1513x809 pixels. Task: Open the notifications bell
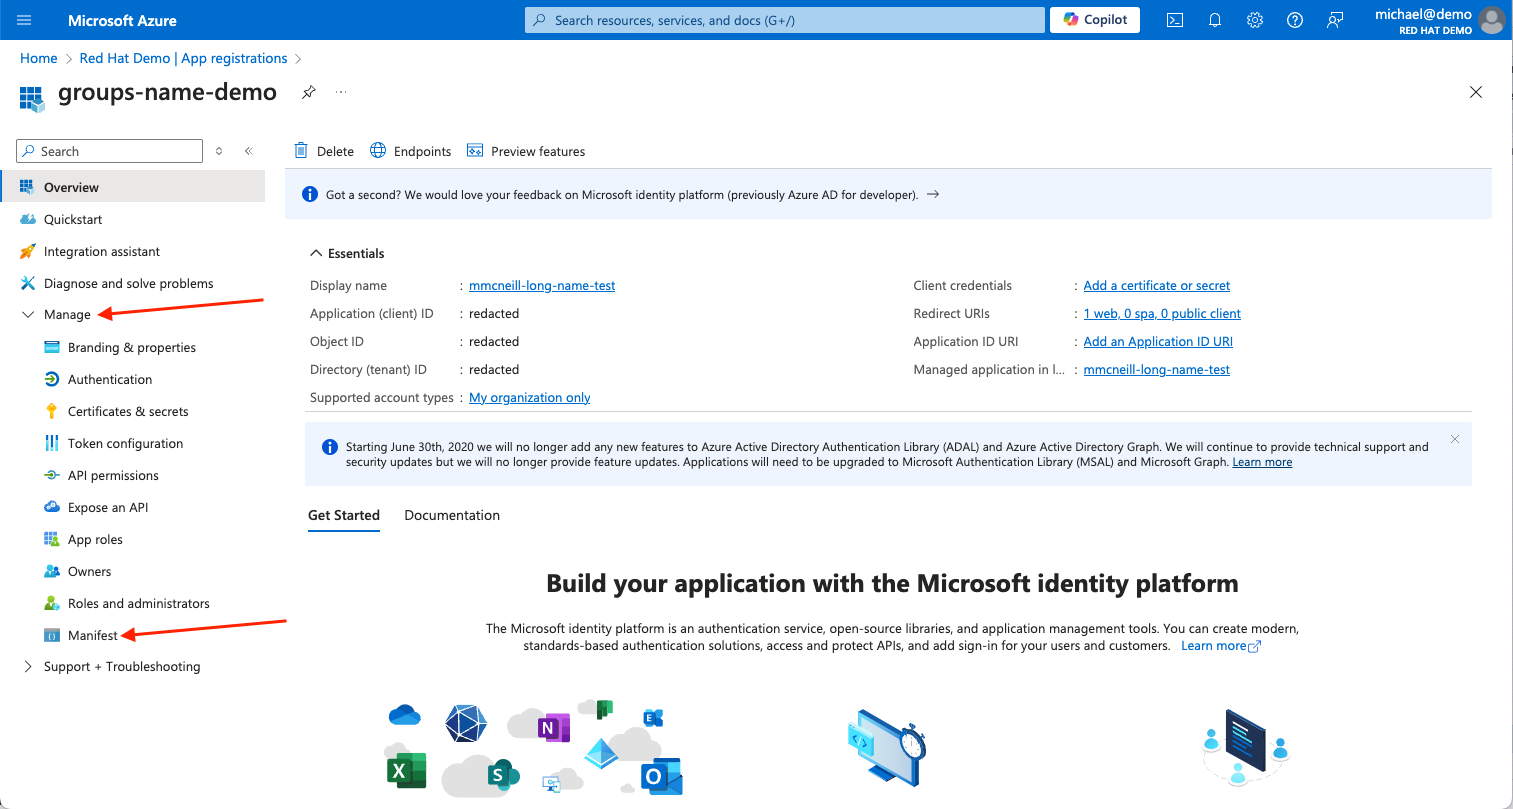(x=1214, y=20)
